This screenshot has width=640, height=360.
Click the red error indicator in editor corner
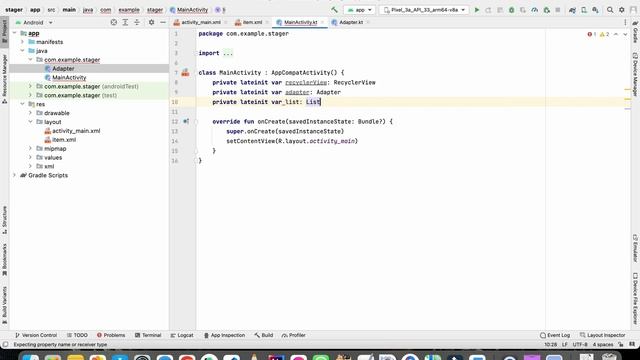[x=591, y=34]
